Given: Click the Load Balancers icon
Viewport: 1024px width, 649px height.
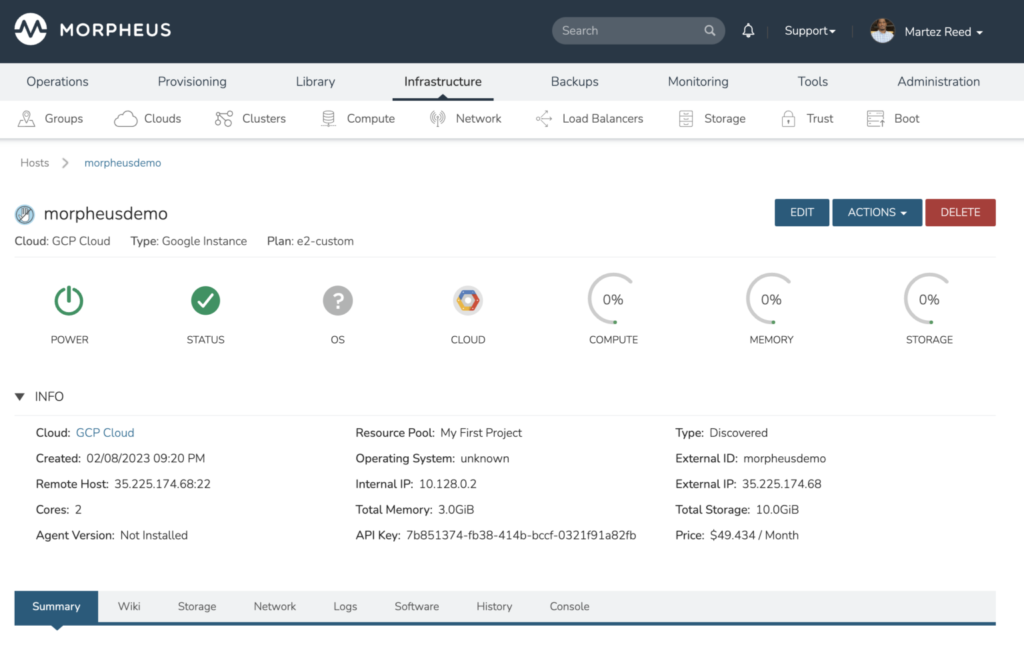Looking at the screenshot, I should click(x=544, y=119).
